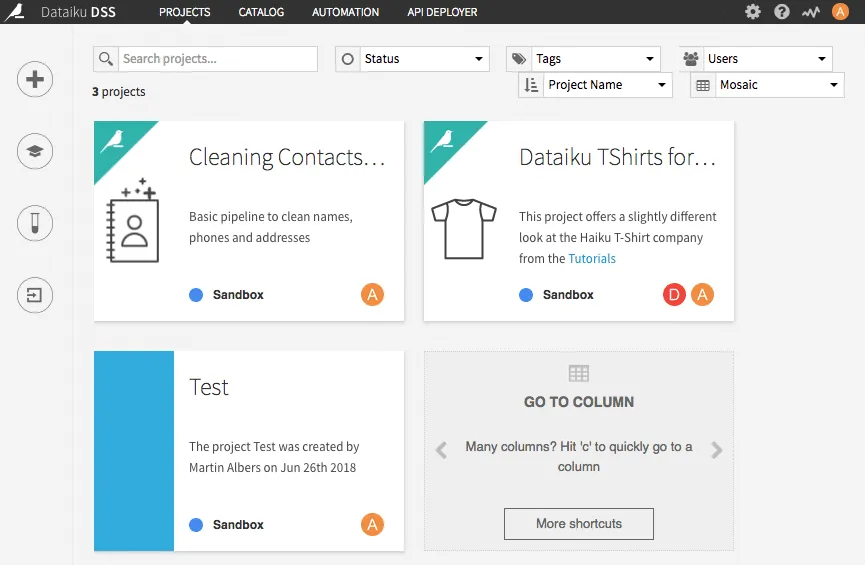Screen dimensions: 865x565
Task: Click the GO TO COLUMN heading
Action: [x=579, y=402]
